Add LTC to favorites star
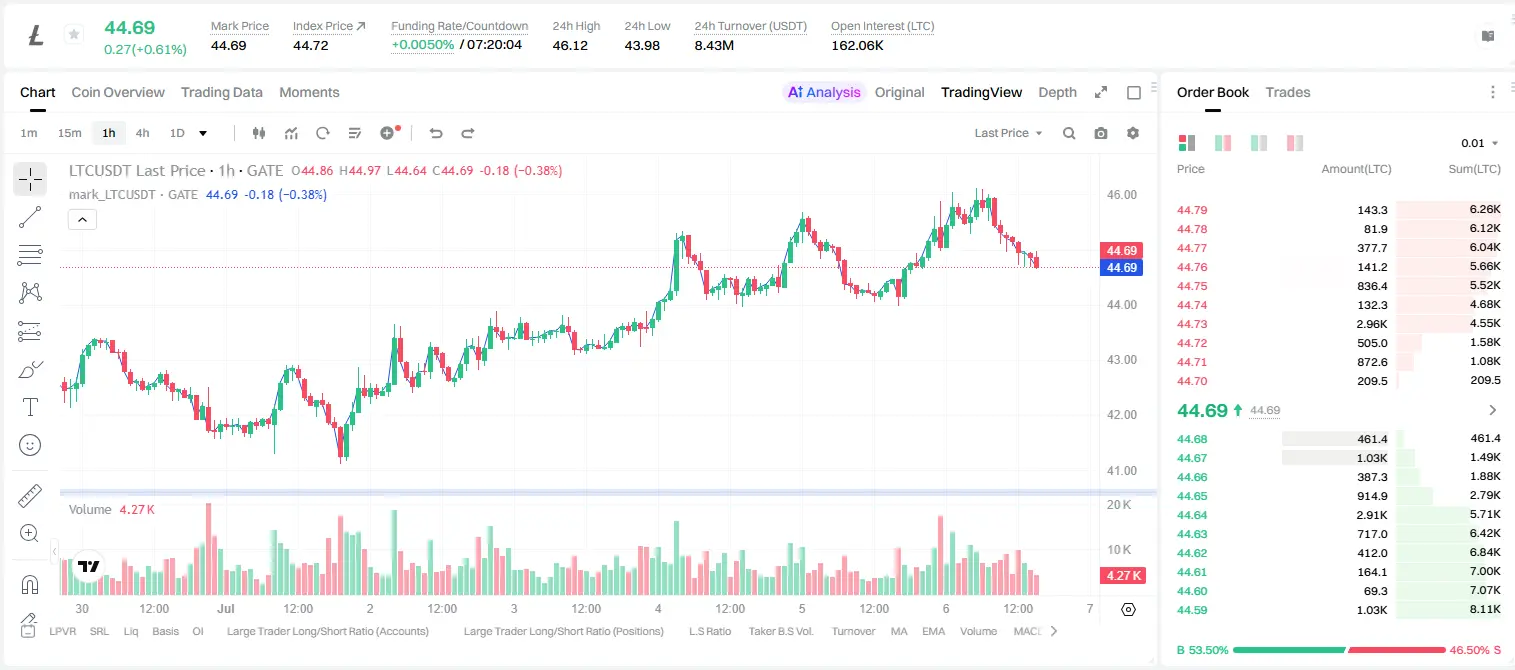Screen dimensions: 1515x670 [74, 35]
